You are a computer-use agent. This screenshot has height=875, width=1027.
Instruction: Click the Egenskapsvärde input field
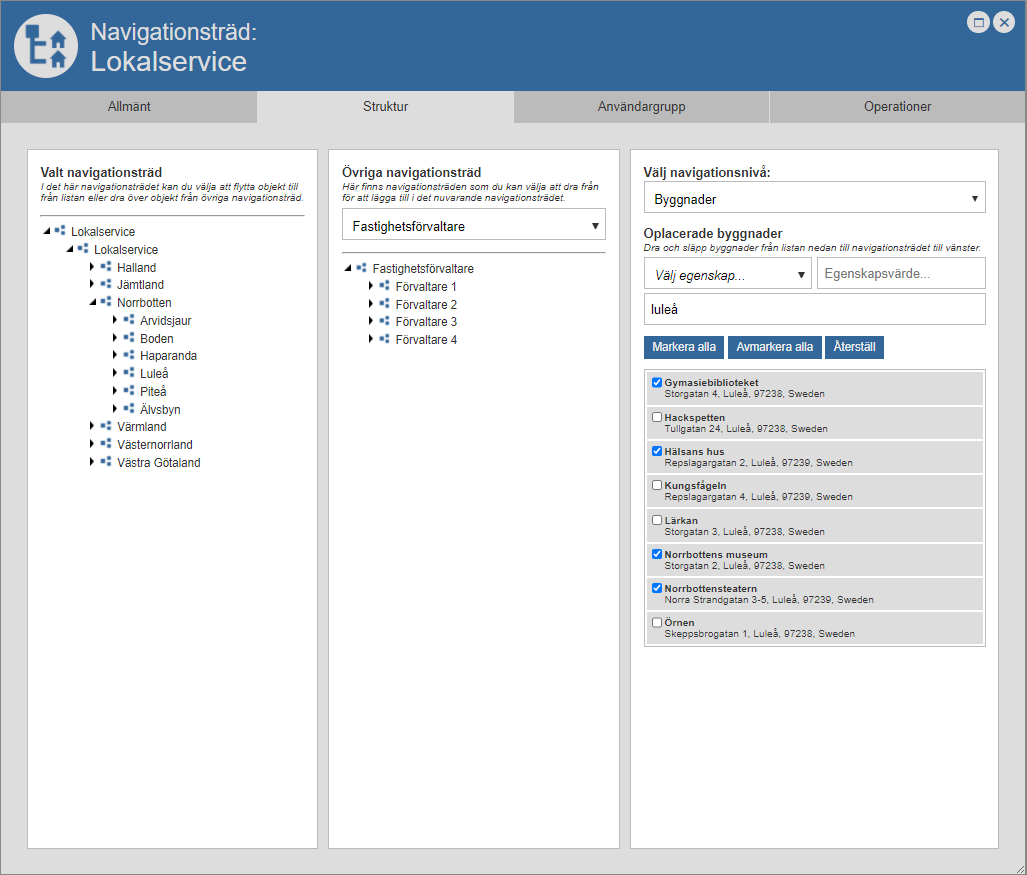click(901, 273)
